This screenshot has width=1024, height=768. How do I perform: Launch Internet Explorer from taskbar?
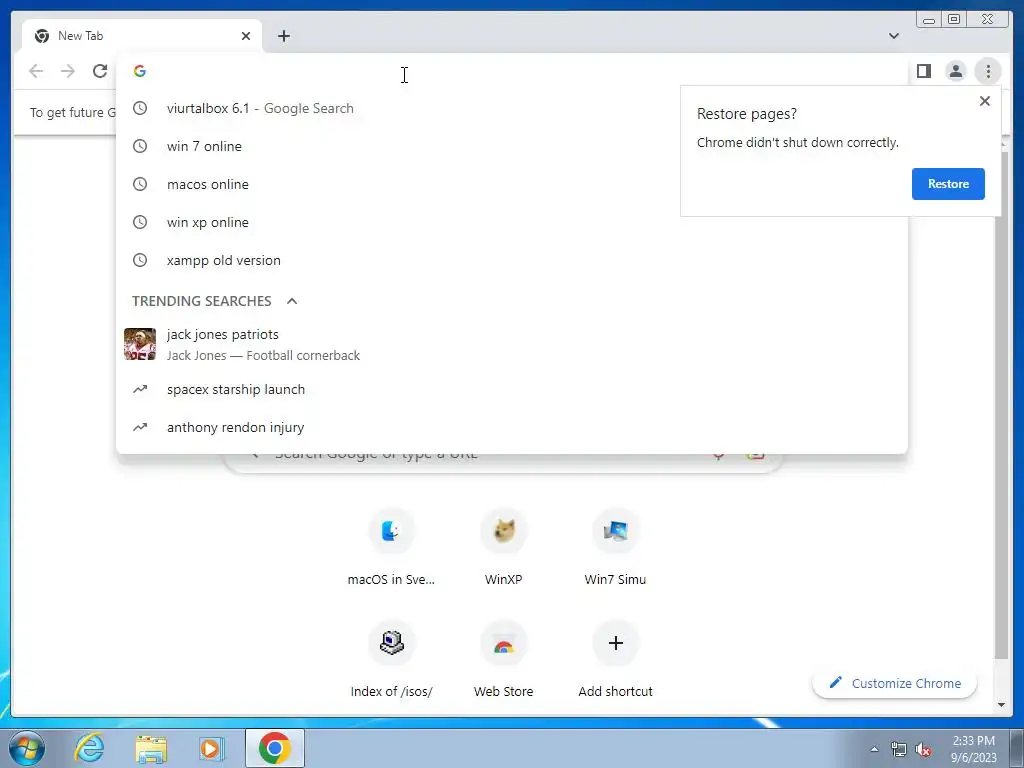tap(89, 748)
